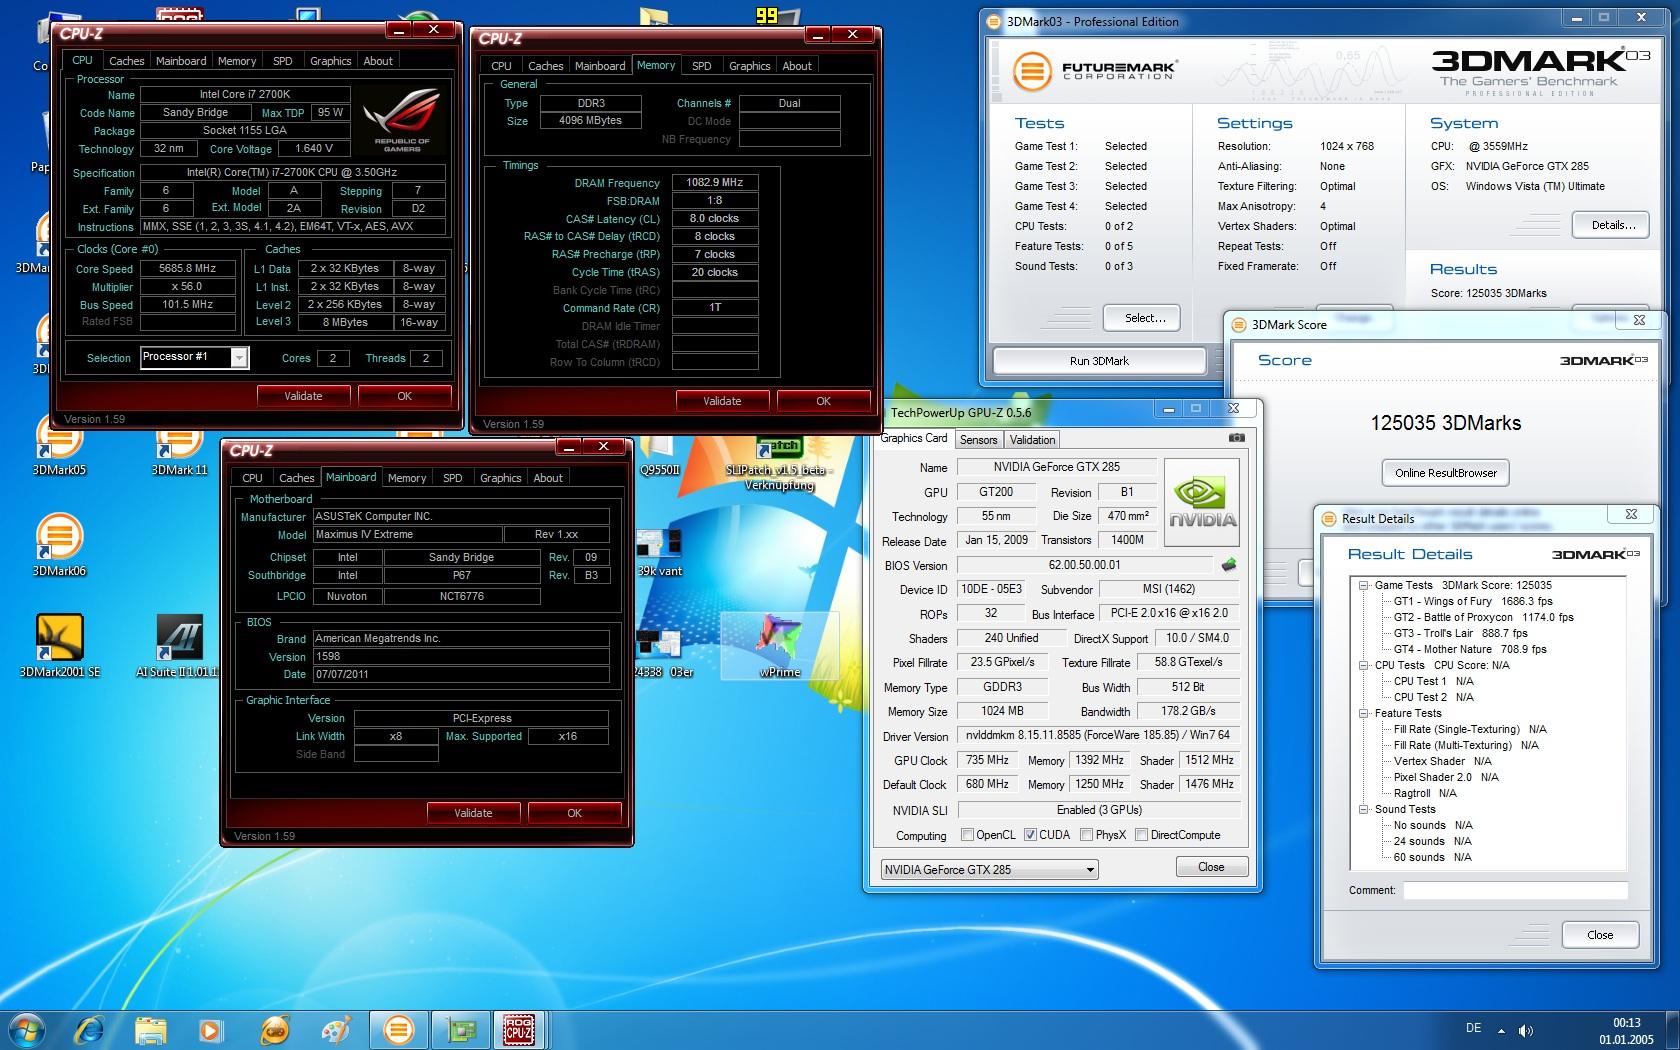
Task: Open SPD tab in CPU-Z Memory window
Action: coord(702,66)
